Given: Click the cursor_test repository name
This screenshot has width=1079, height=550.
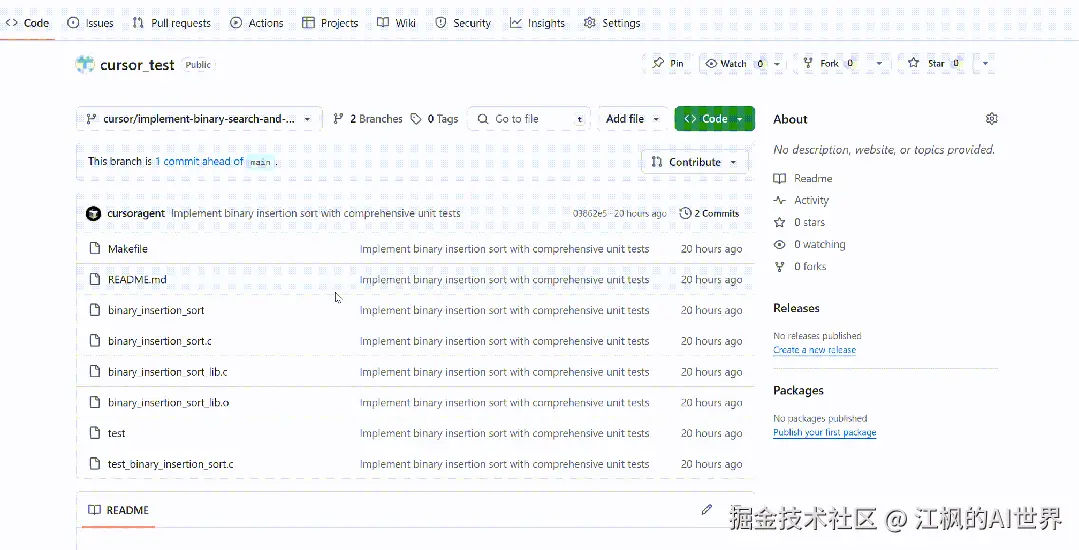Looking at the screenshot, I should tap(137, 65).
